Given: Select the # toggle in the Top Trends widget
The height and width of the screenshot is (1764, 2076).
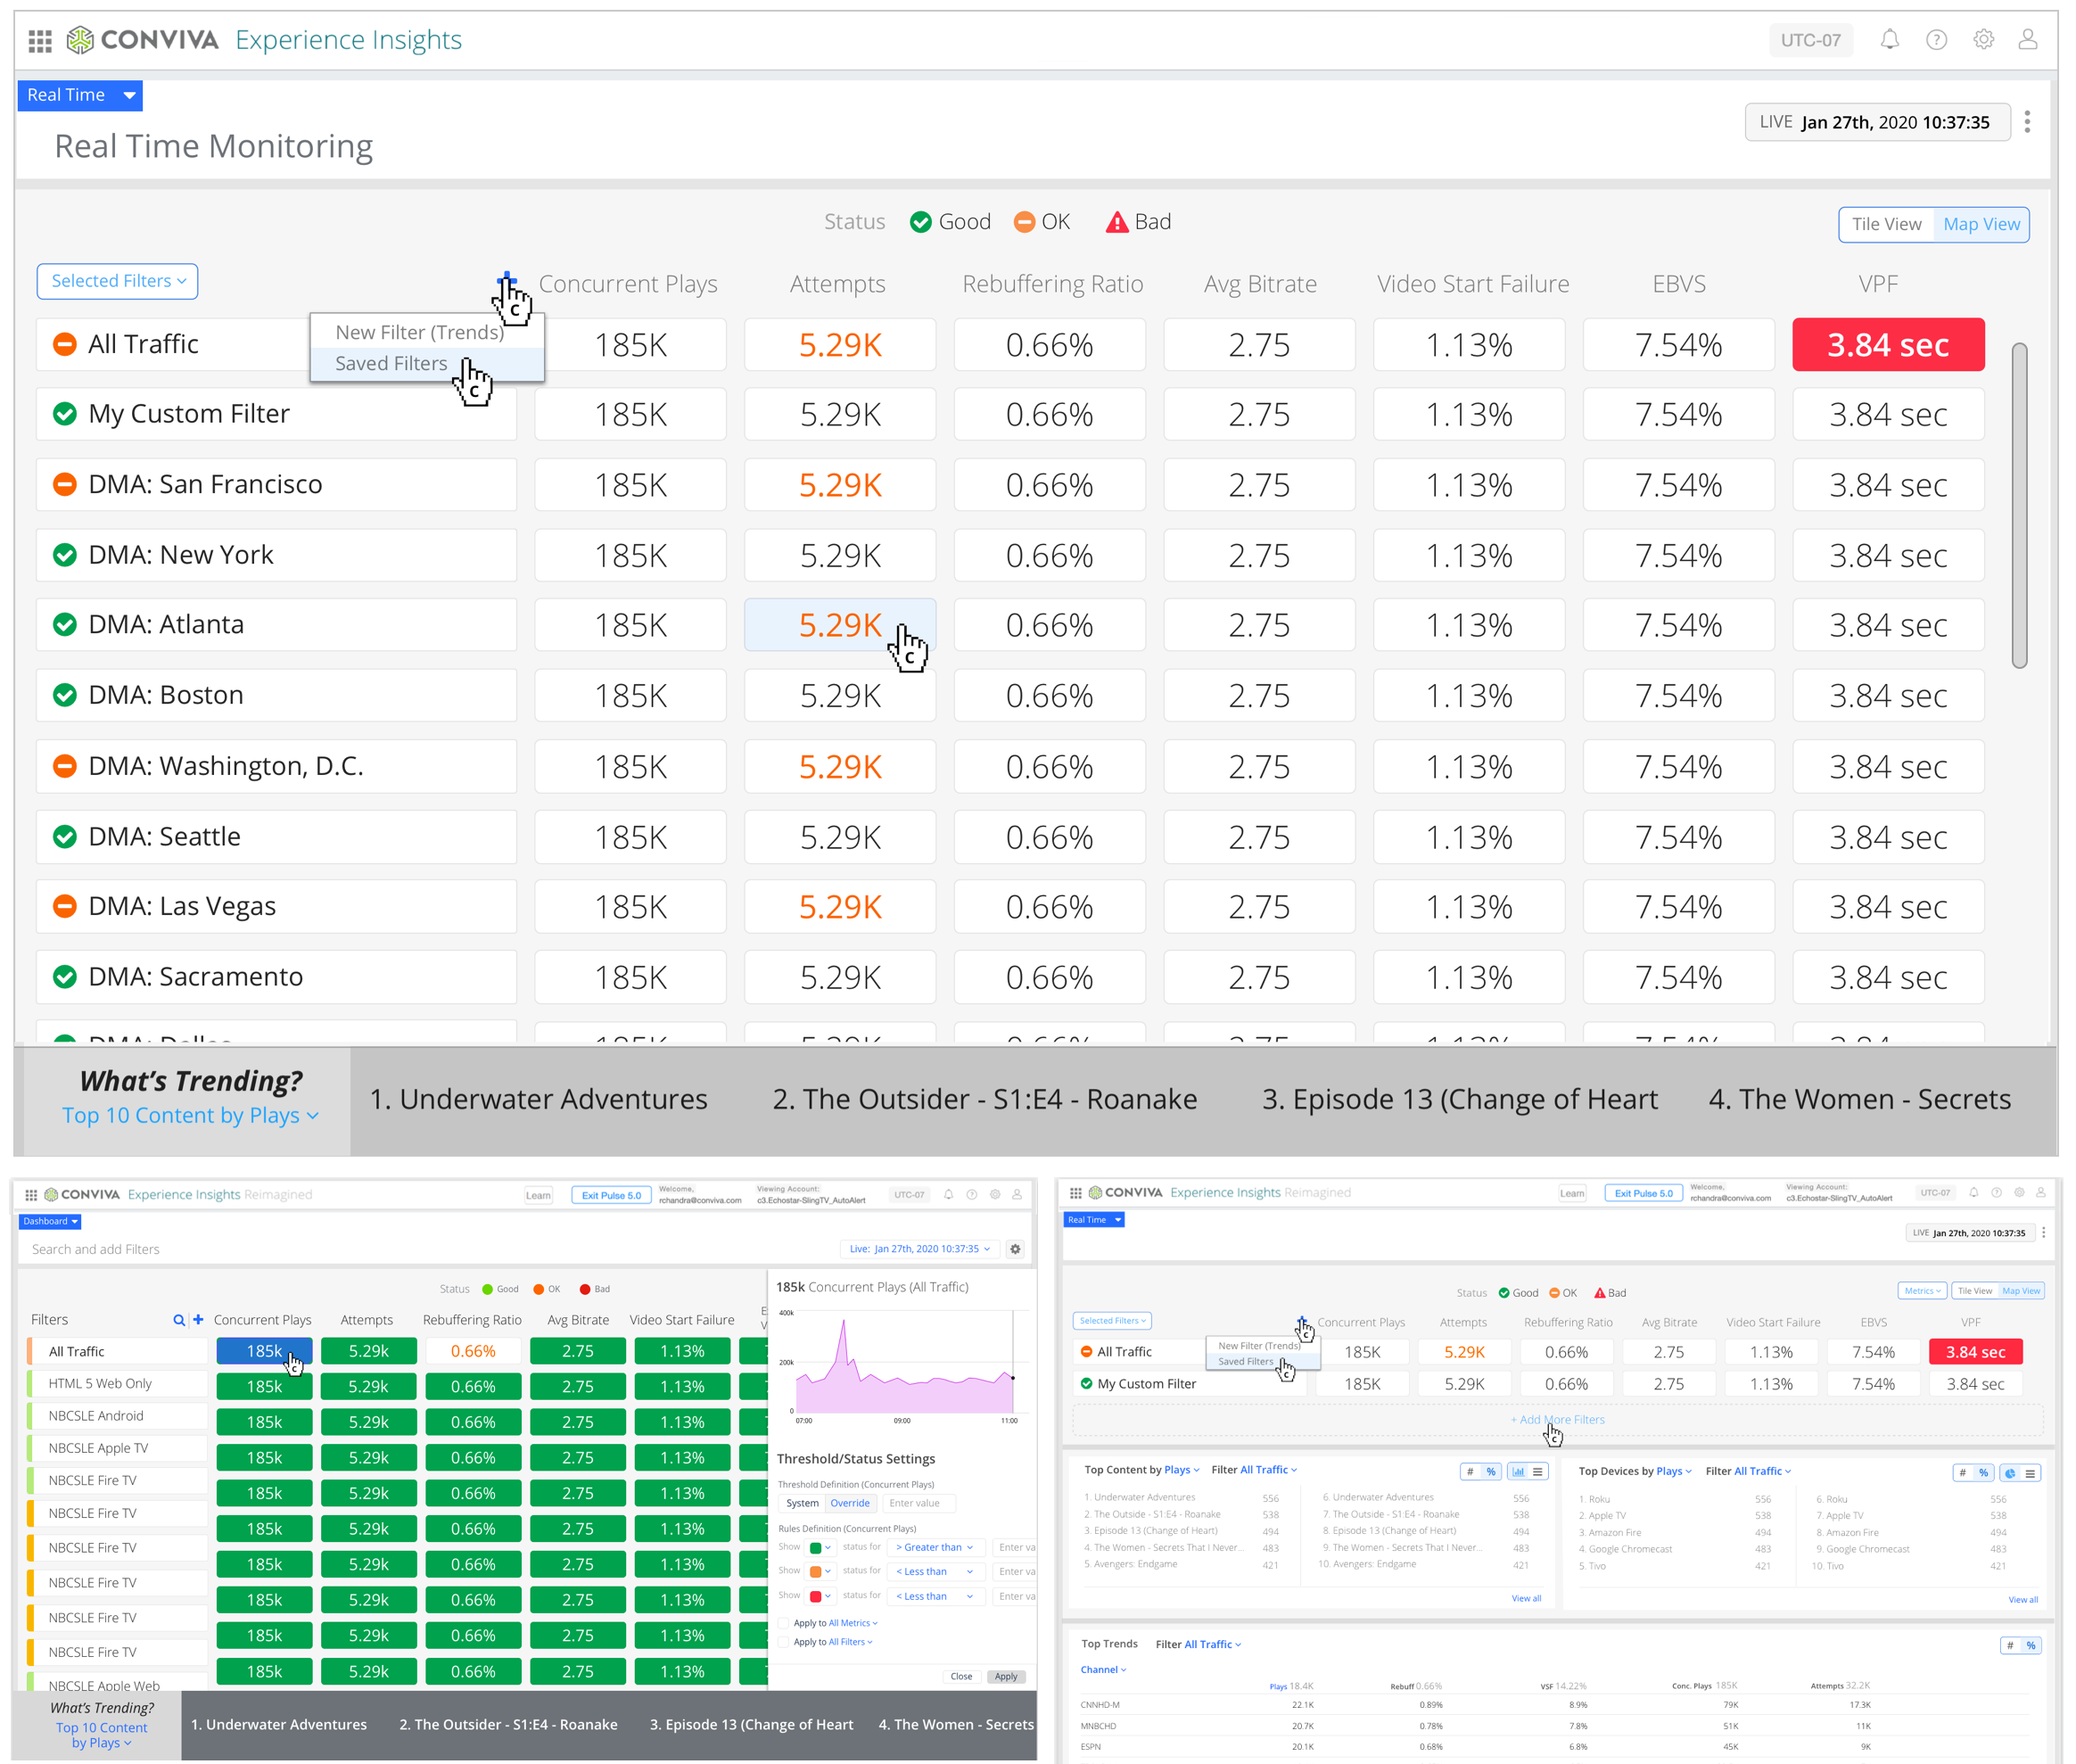Looking at the screenshot, I should point(2011,1646).
